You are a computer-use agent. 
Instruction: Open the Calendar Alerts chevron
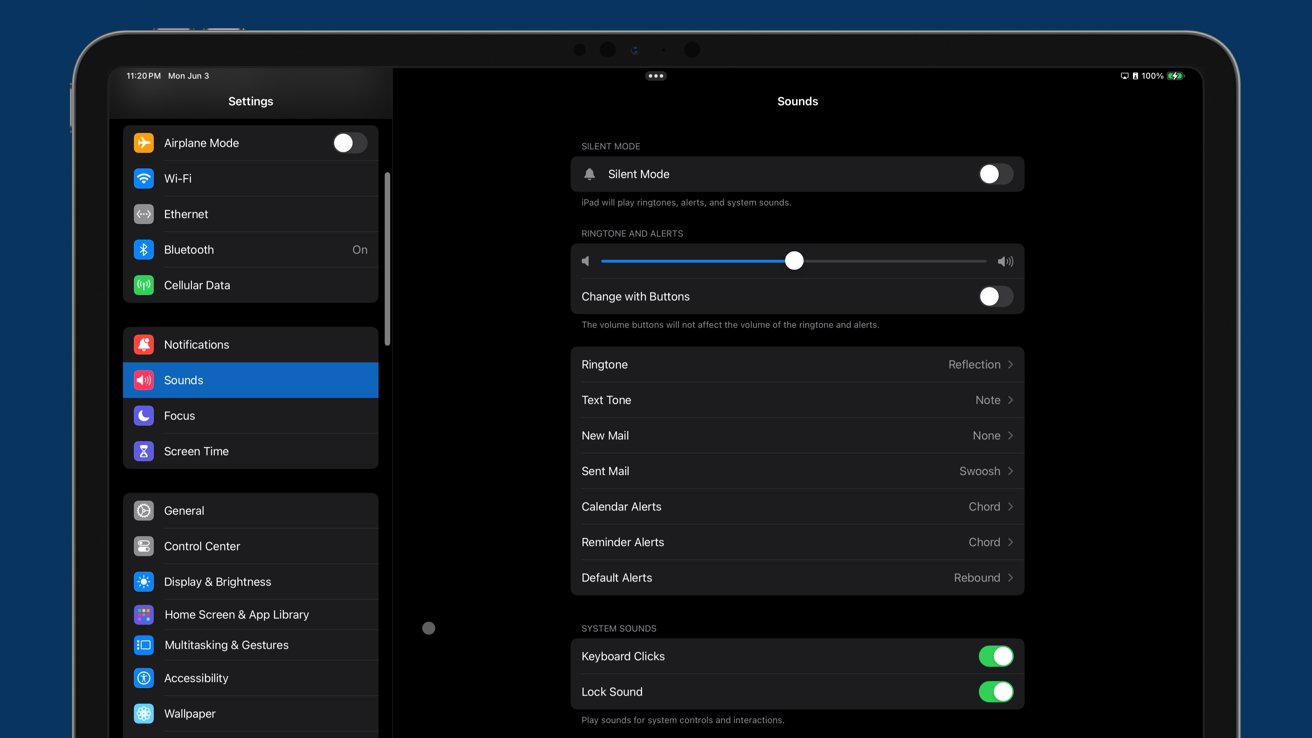pyautogui.click(x=1011, y=507)
